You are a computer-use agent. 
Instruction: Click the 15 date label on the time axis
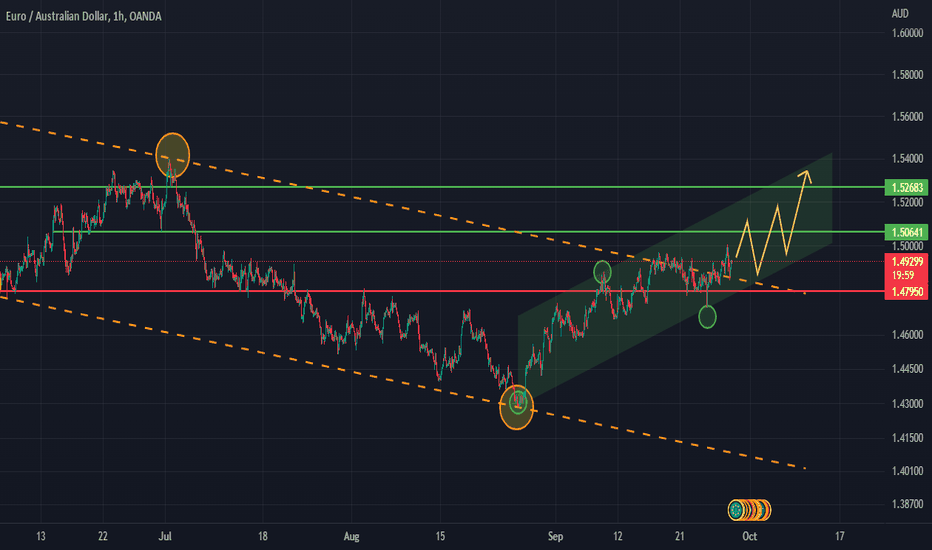click(x=440, y=536)
